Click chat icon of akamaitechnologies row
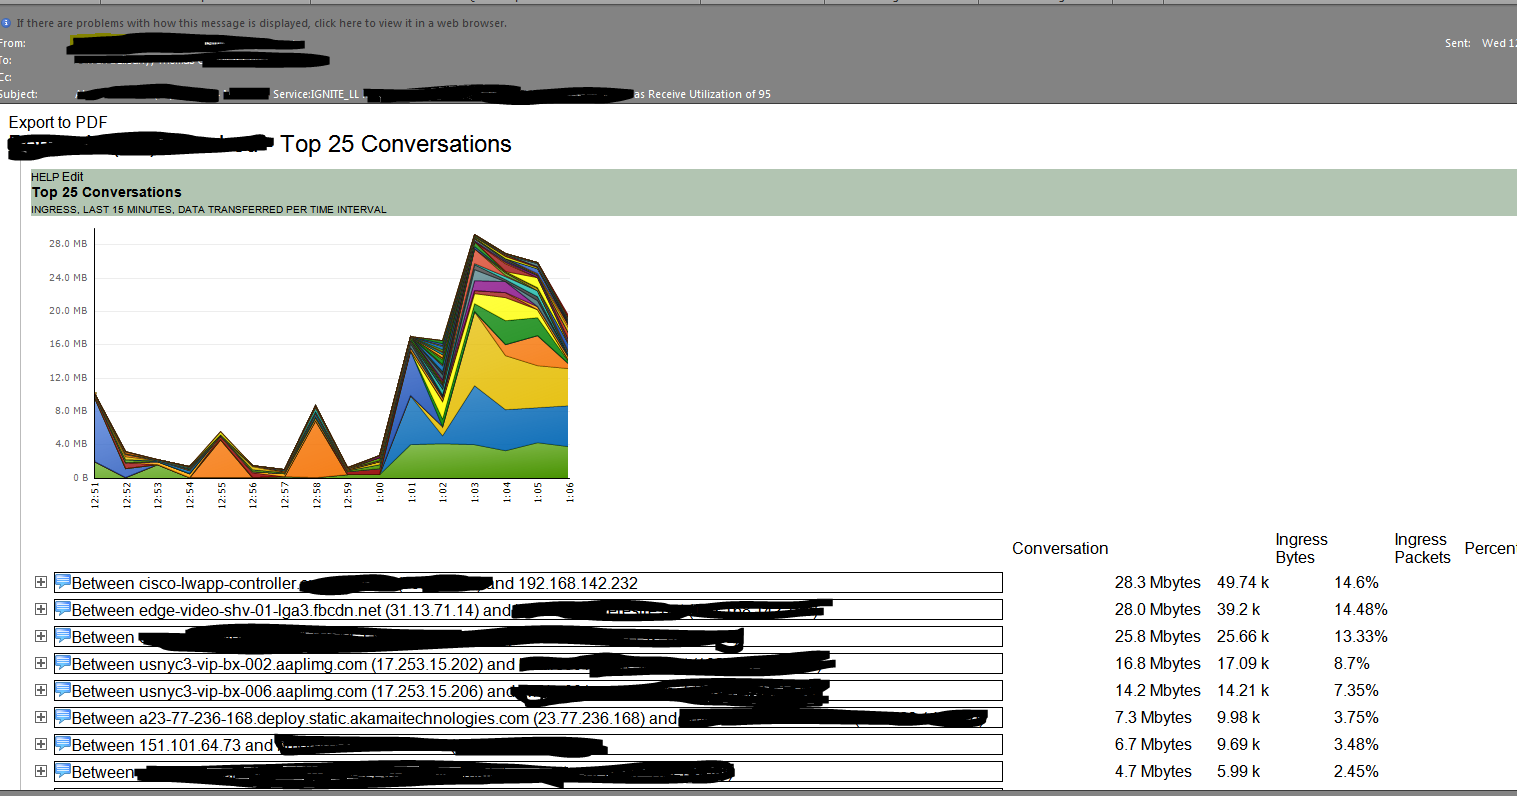 coord(63,717)
